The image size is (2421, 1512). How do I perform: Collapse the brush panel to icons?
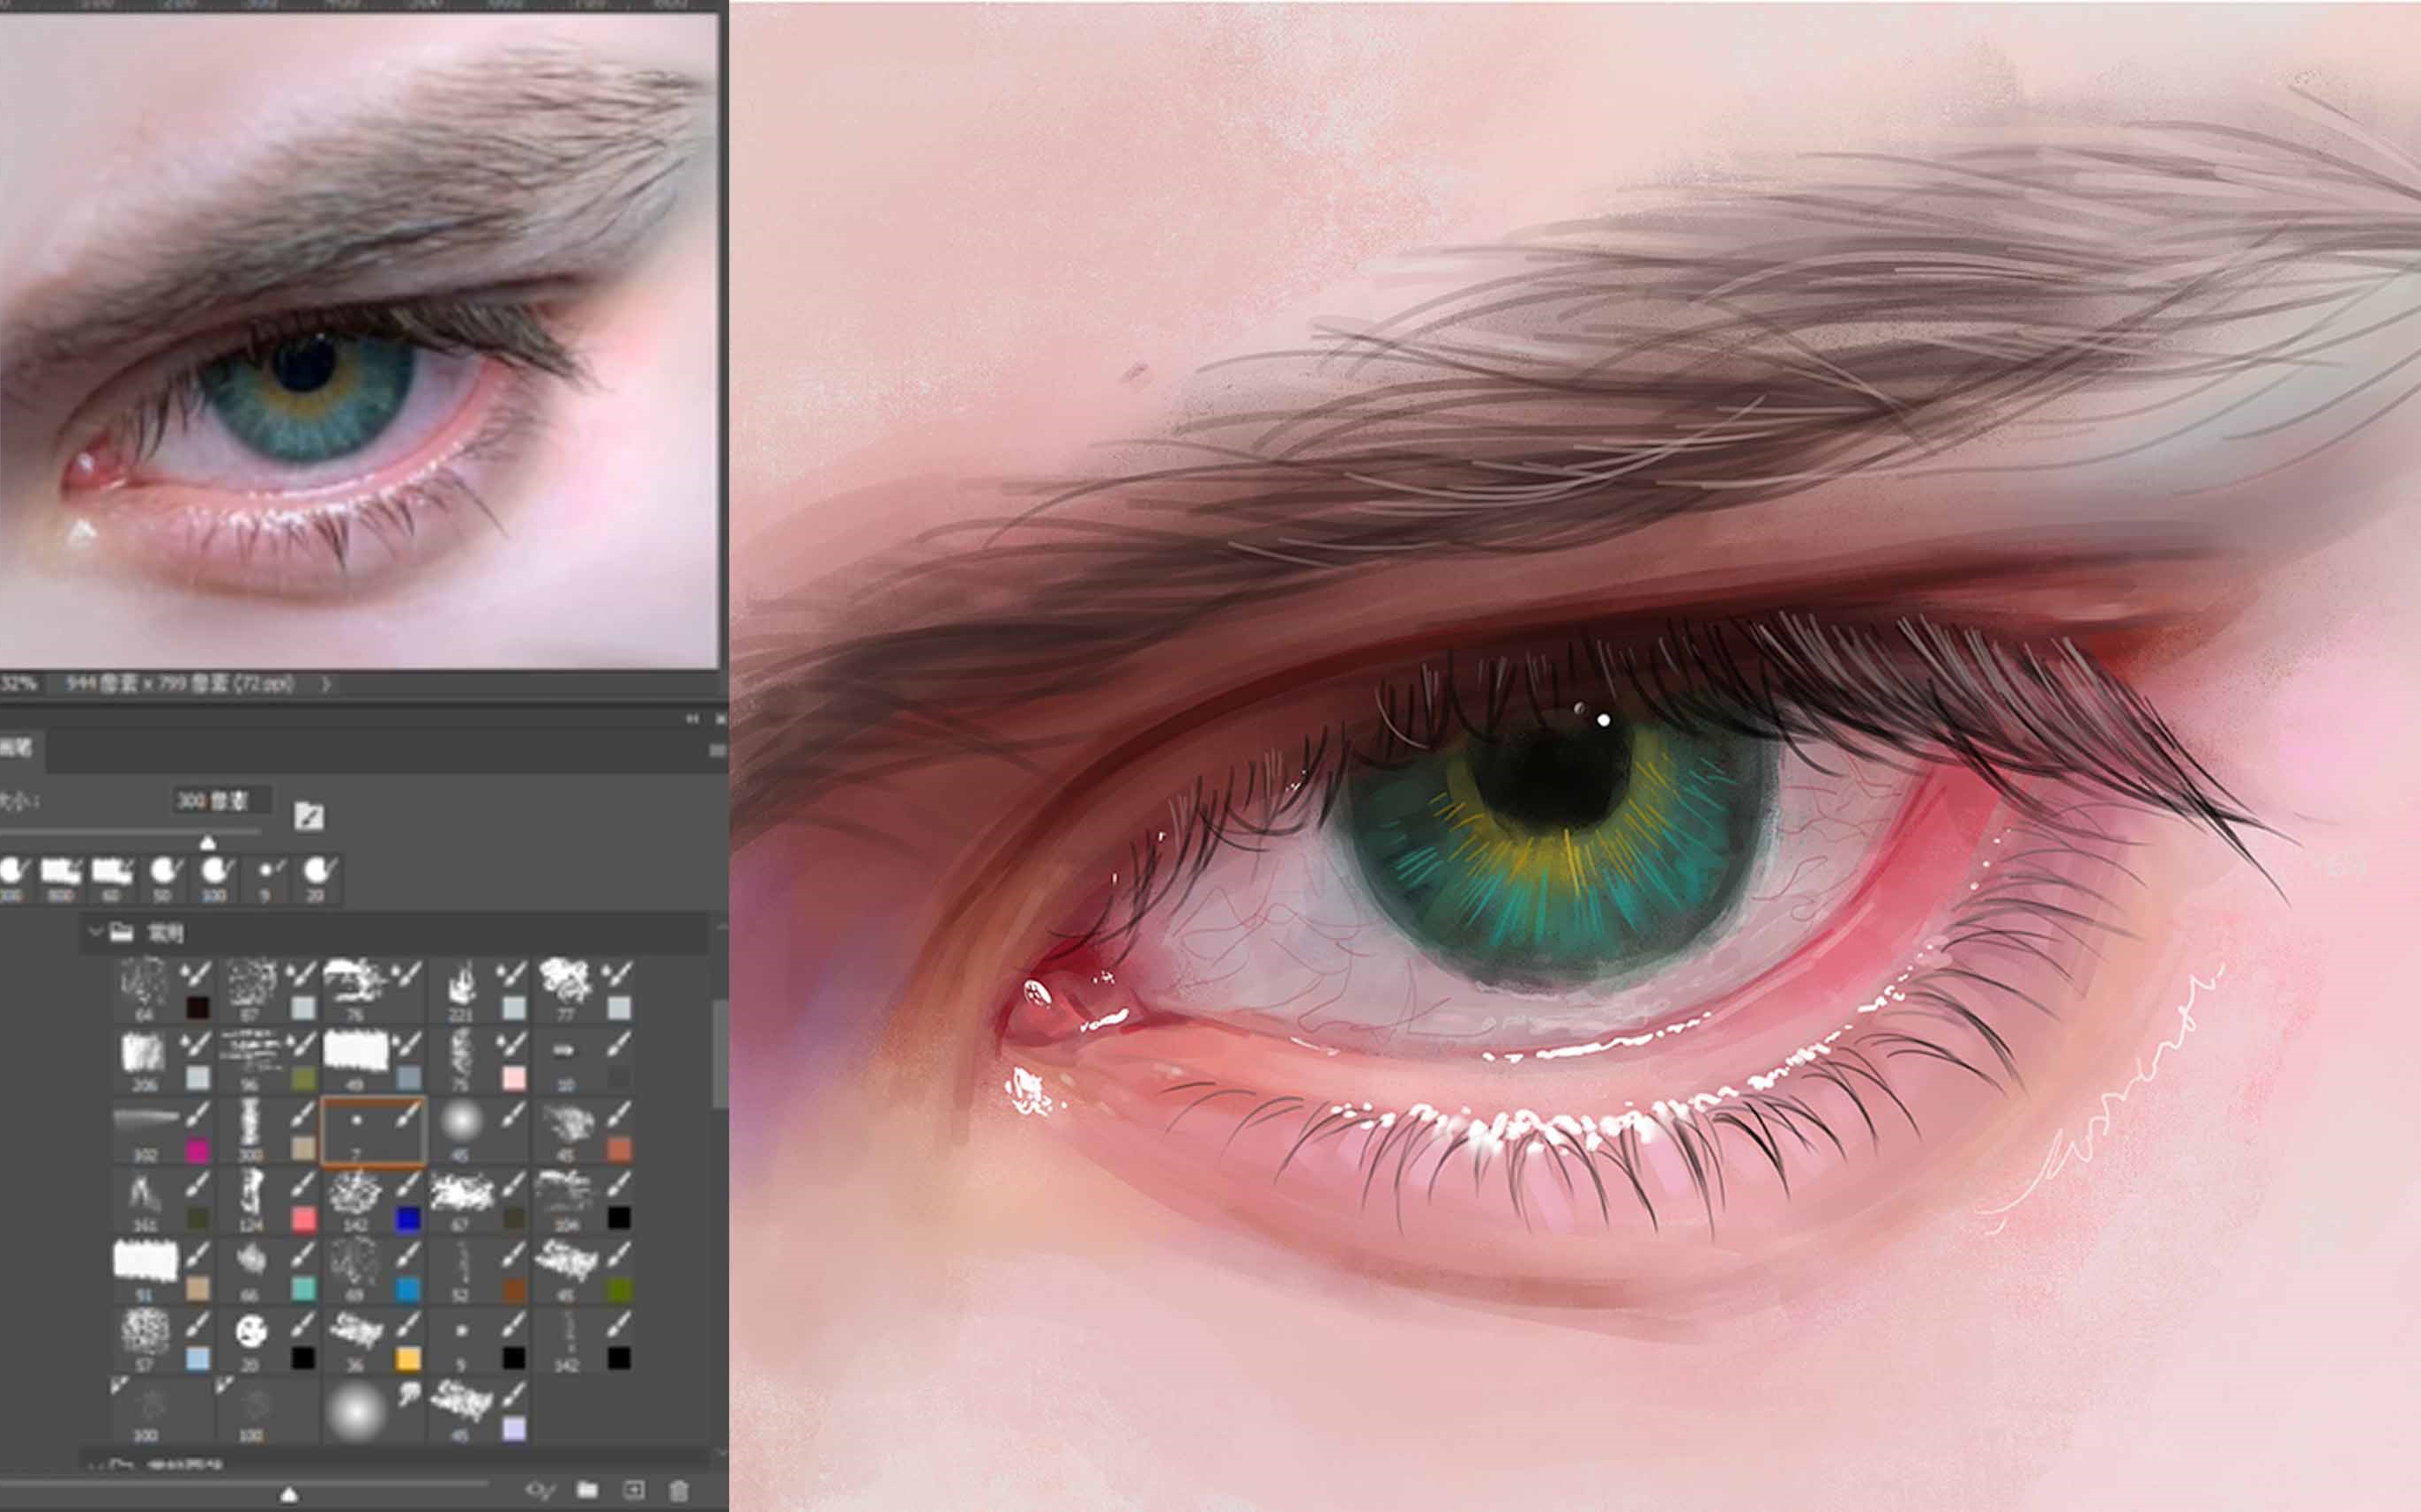(x=692, y=719)
